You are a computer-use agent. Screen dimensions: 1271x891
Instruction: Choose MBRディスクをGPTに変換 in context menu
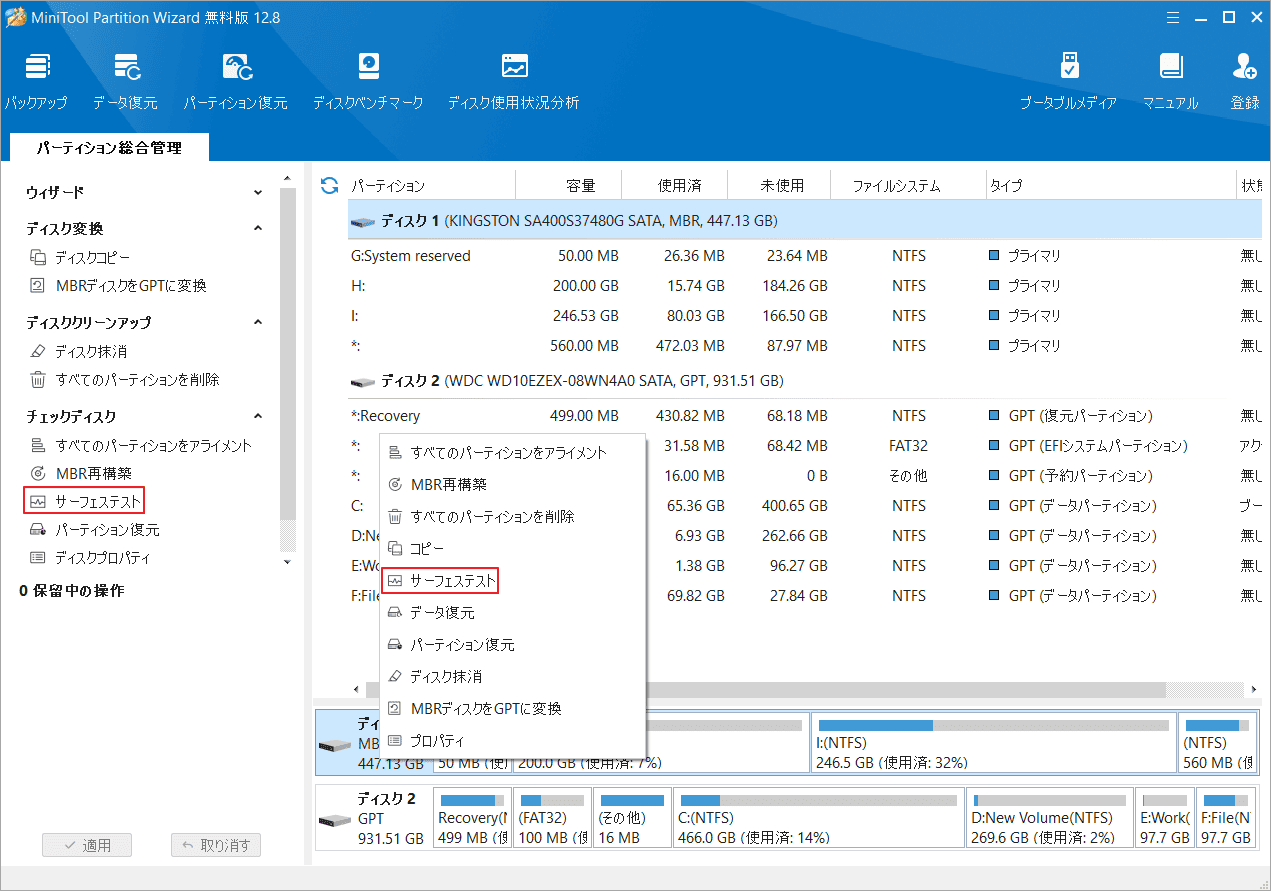[x=512, y=709]
